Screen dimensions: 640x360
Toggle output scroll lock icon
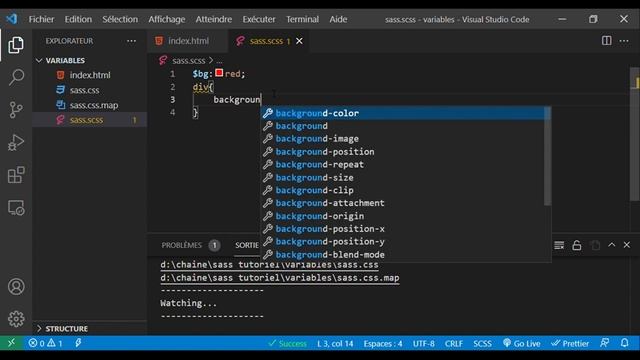point(577,245)
